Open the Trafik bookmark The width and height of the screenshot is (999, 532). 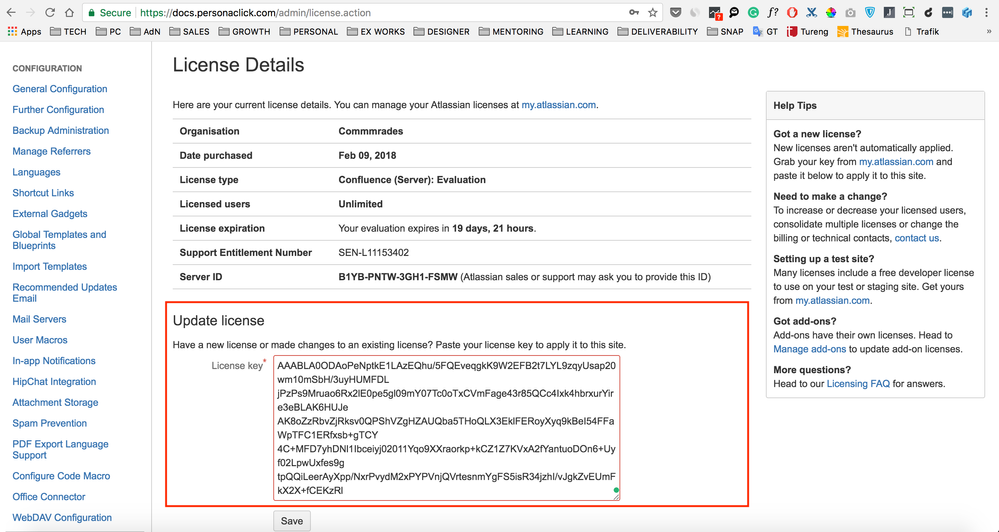click(x=921, y=31)
